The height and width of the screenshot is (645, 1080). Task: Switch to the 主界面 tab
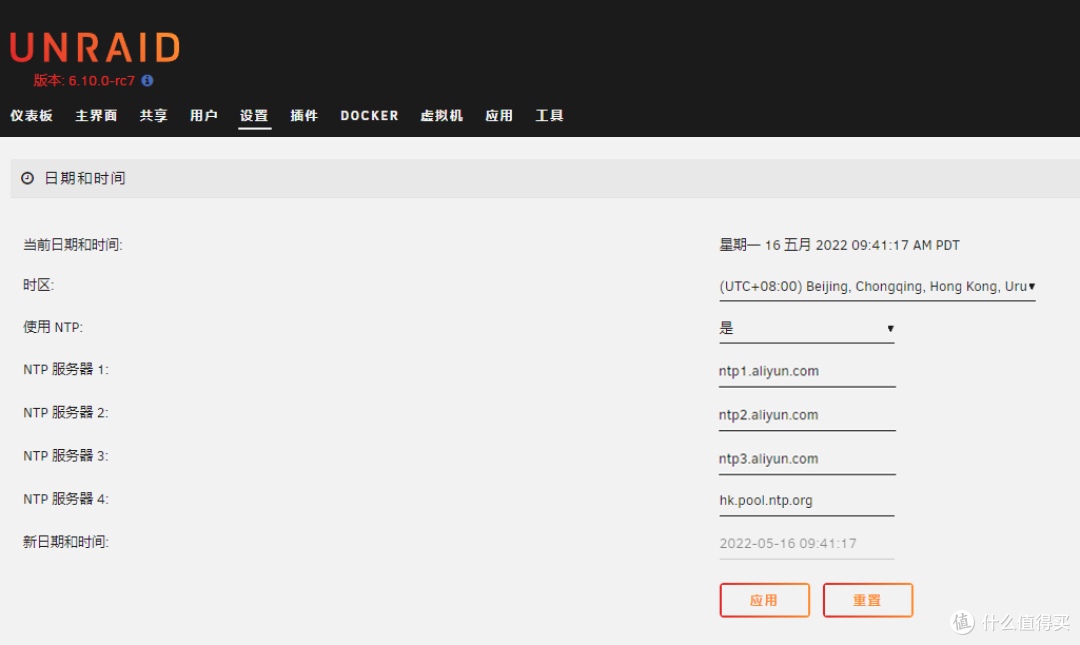[x=95, y=115]
